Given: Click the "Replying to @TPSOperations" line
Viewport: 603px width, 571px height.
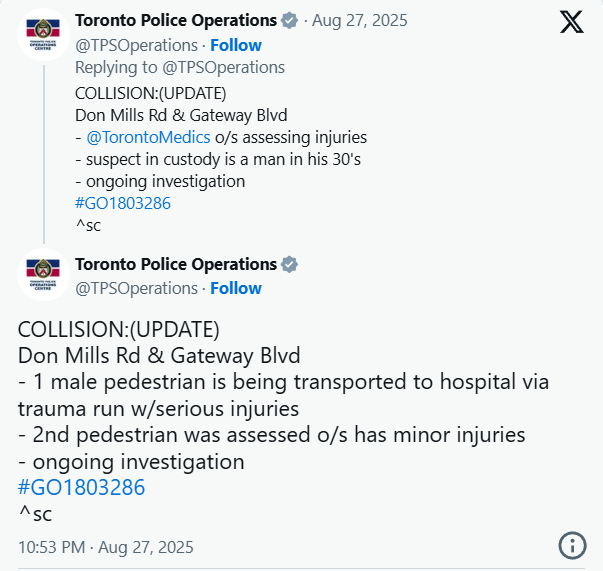Looking at the screenshot, I should (x=180, y=67).
